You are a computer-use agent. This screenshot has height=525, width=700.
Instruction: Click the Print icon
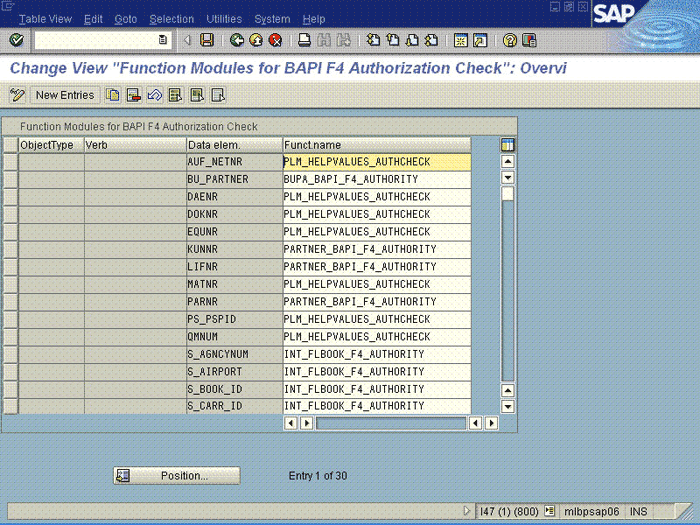tap(304, 40)
